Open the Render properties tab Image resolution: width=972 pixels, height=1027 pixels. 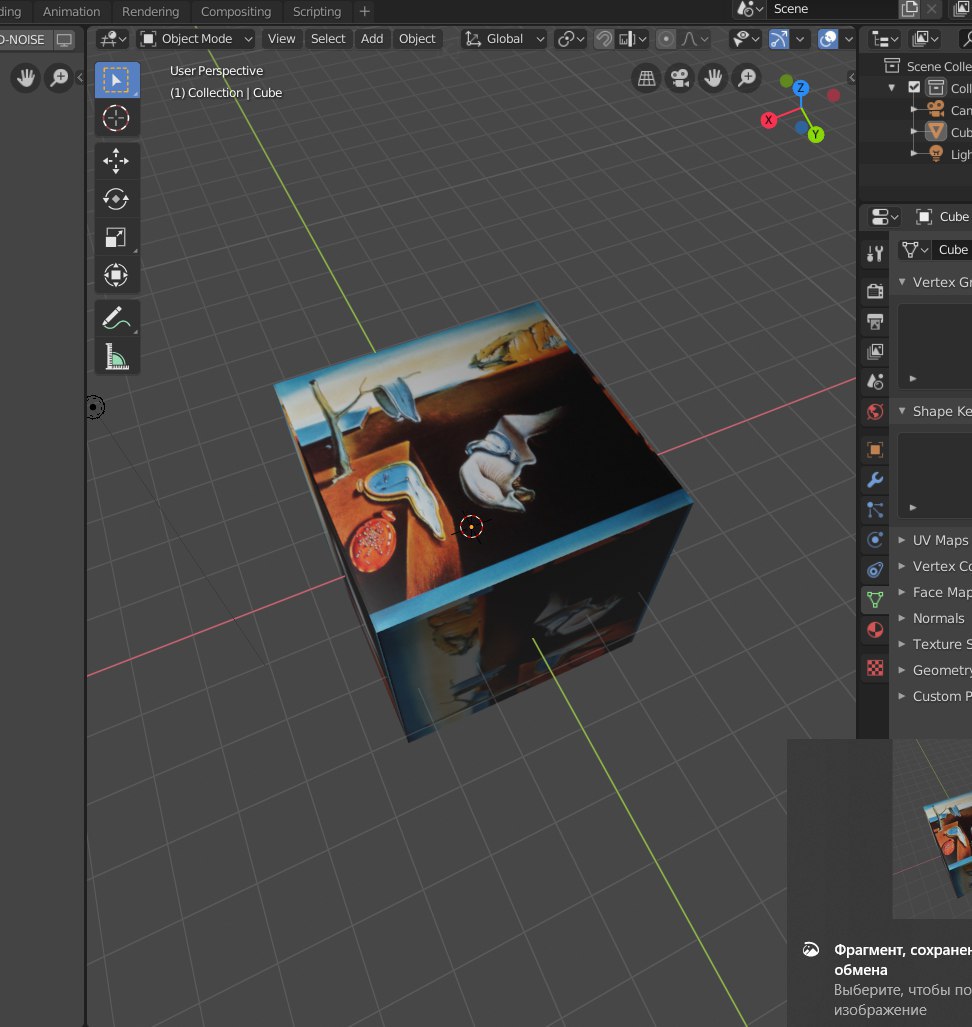(875, 291)
